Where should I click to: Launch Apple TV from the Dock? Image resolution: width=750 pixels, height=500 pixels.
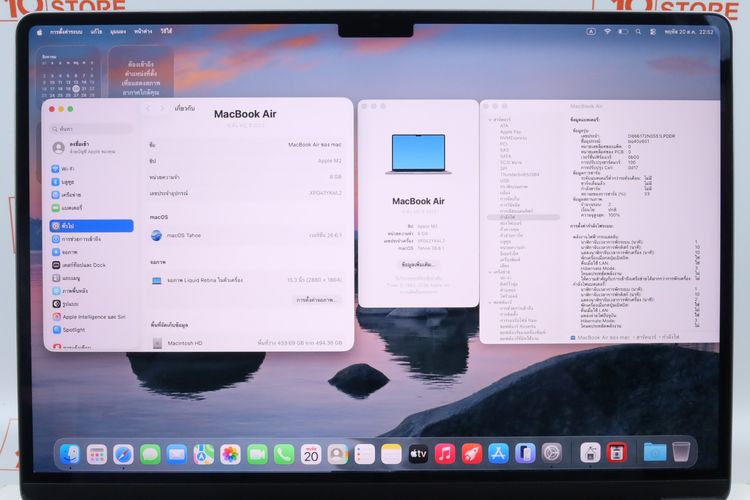click(x=418, y=454)
